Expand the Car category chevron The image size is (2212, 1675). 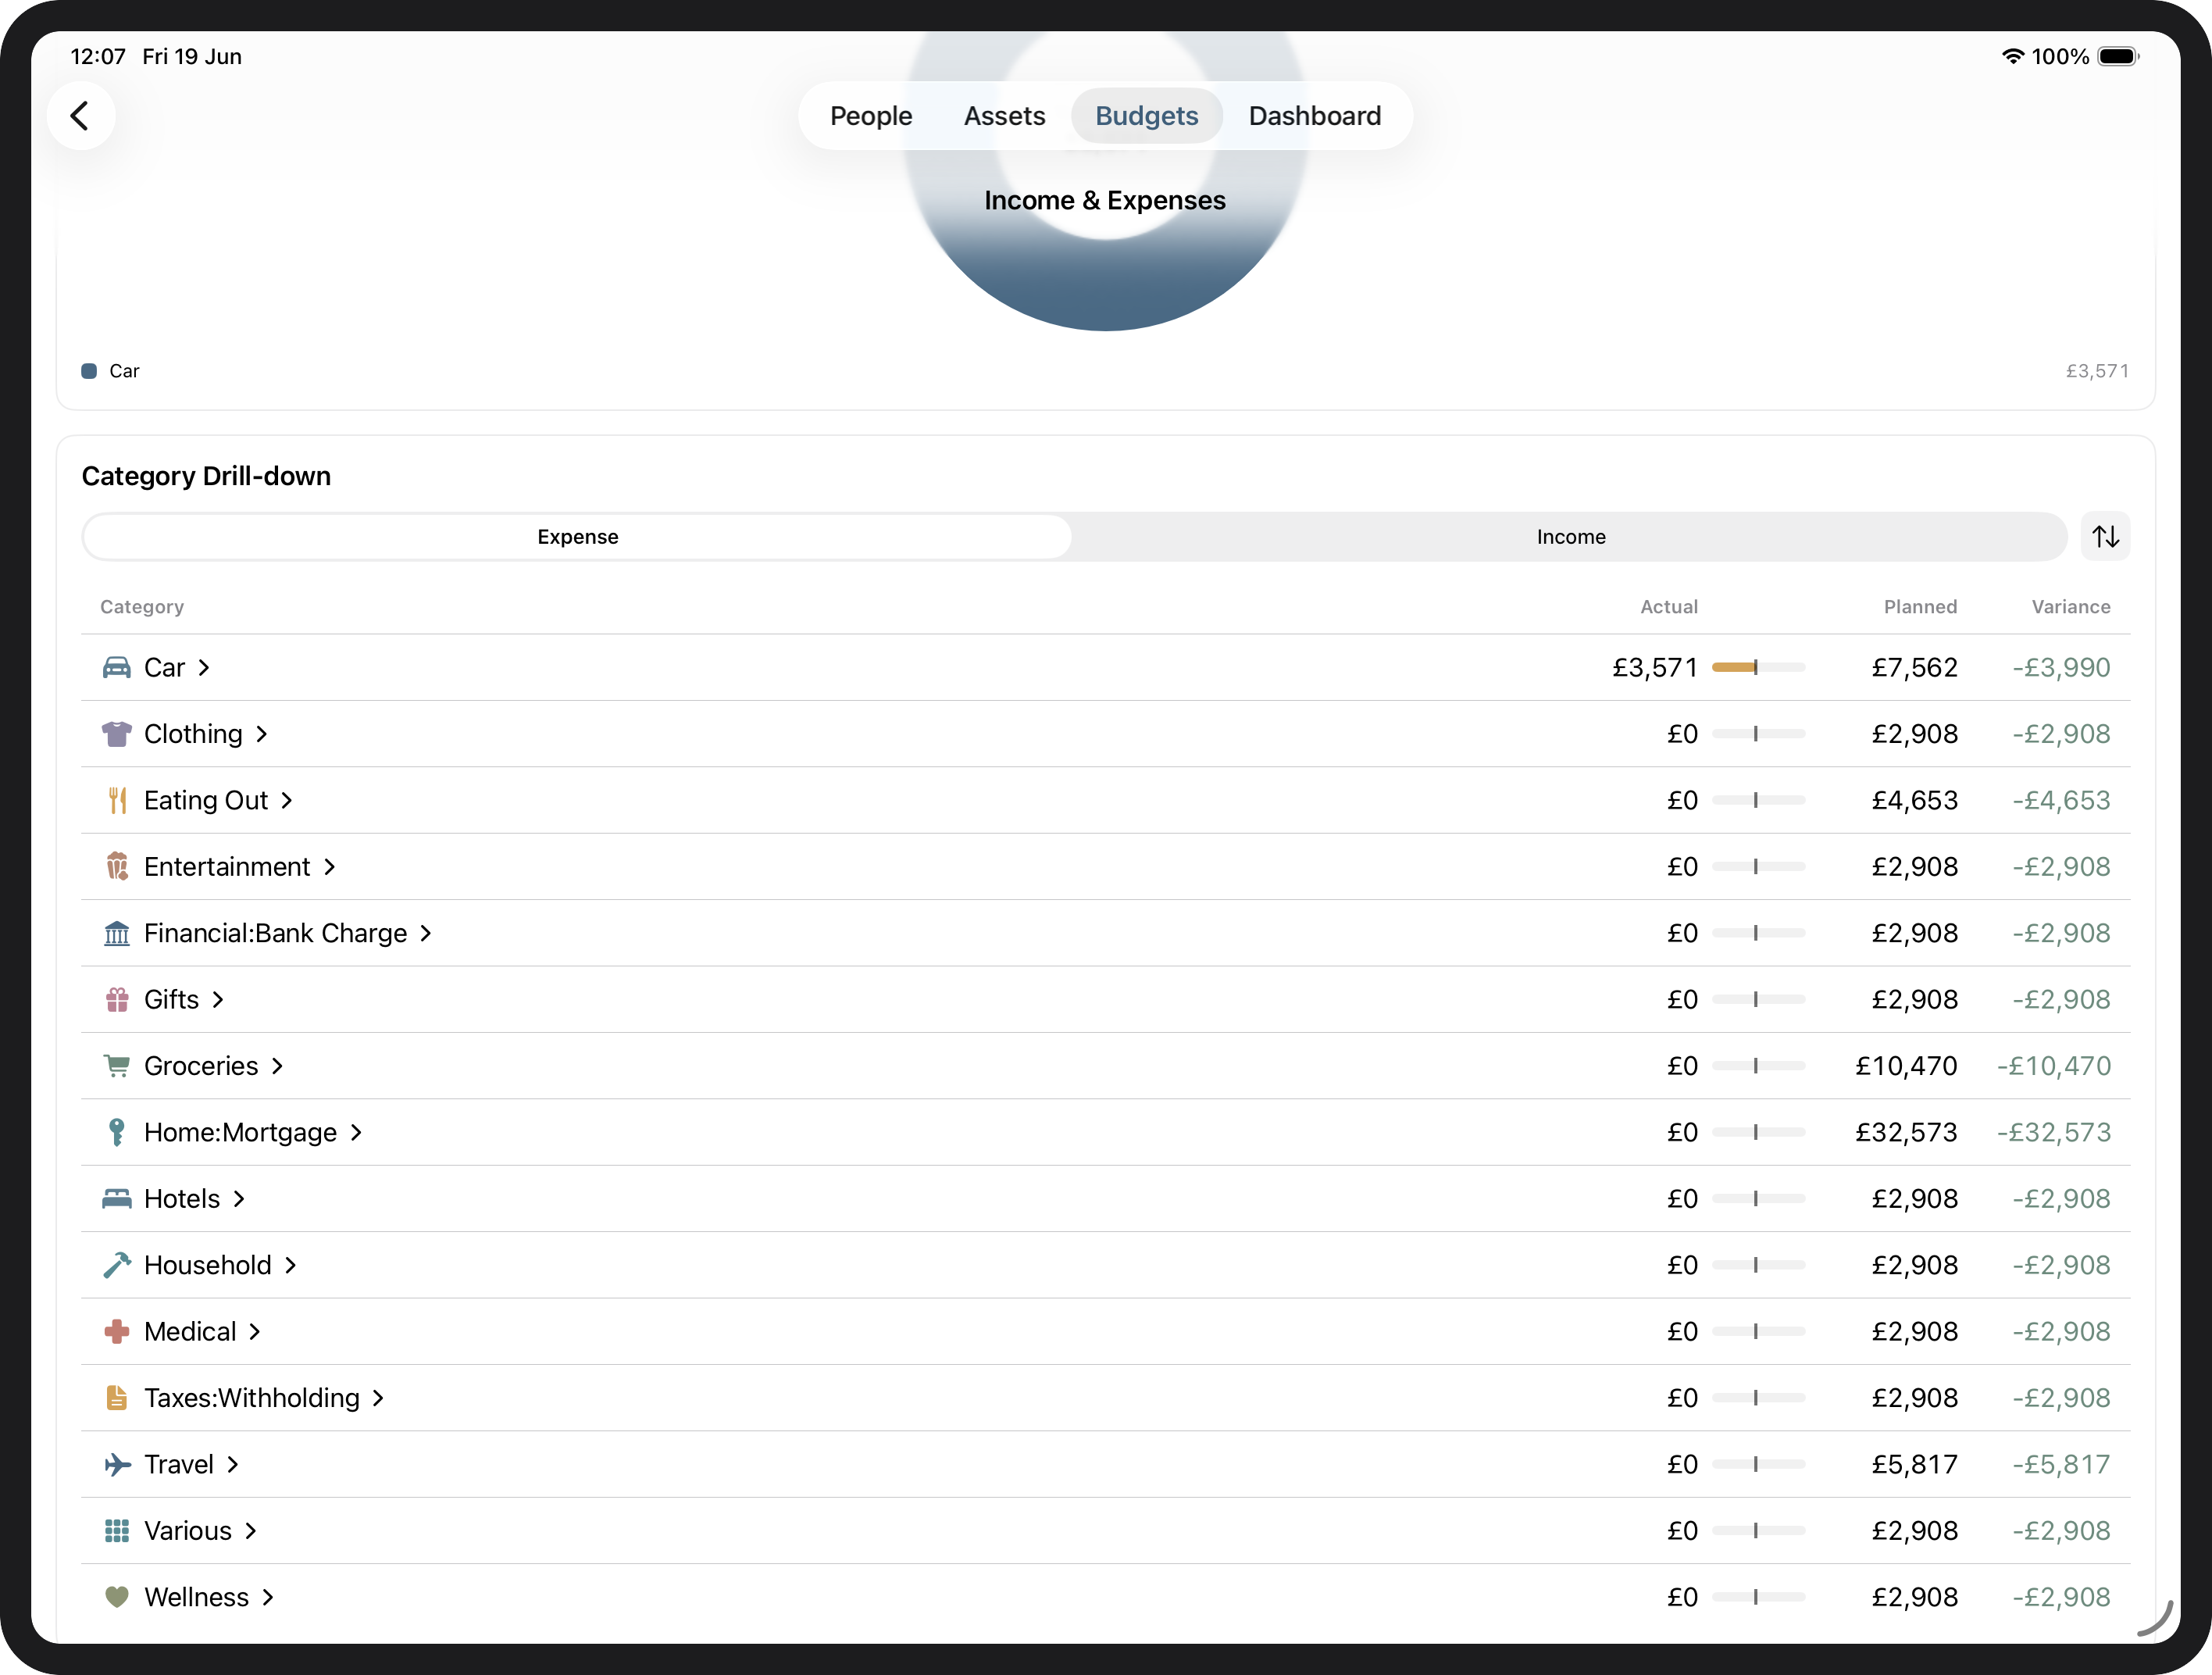(204, 668)
